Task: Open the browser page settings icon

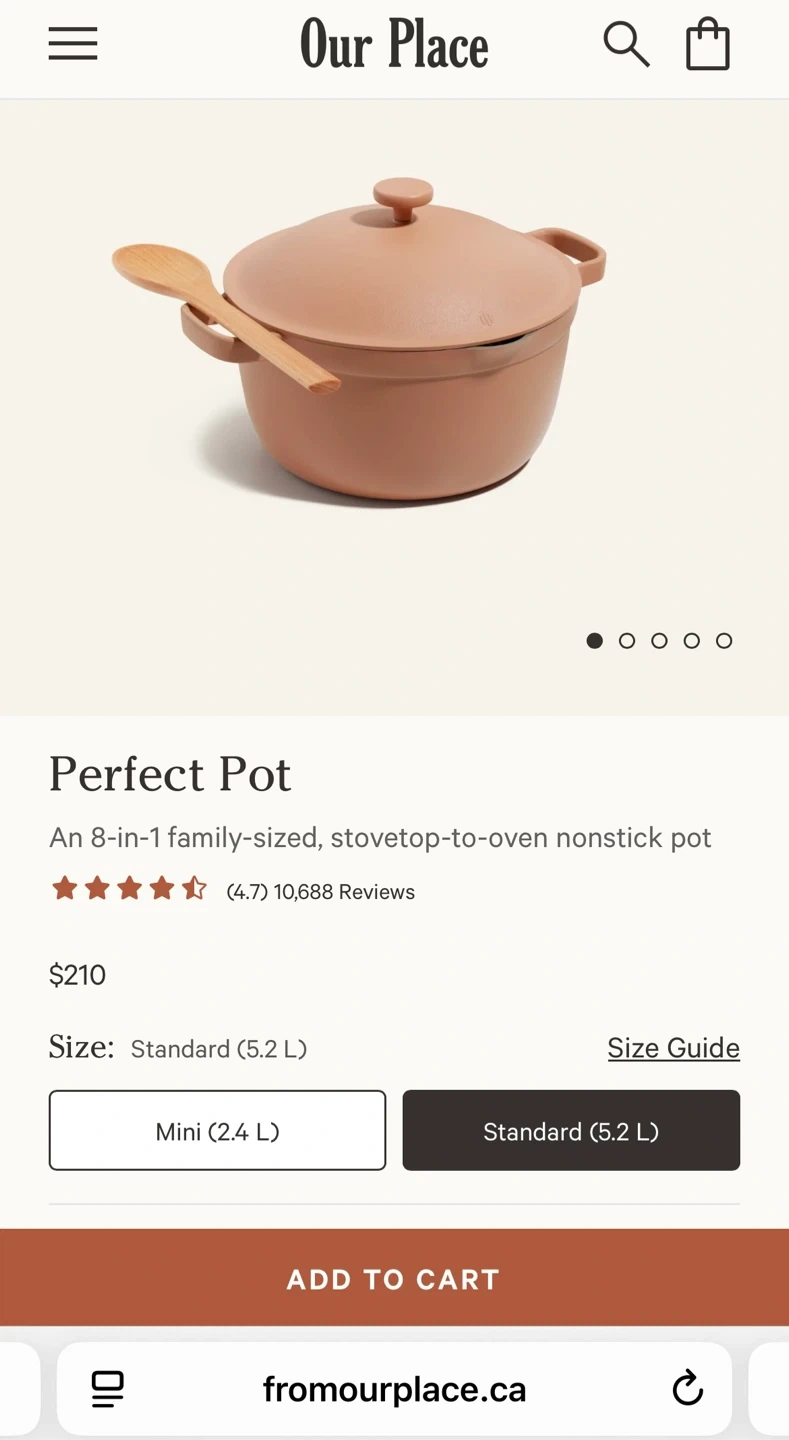Action: (108, 1388)
